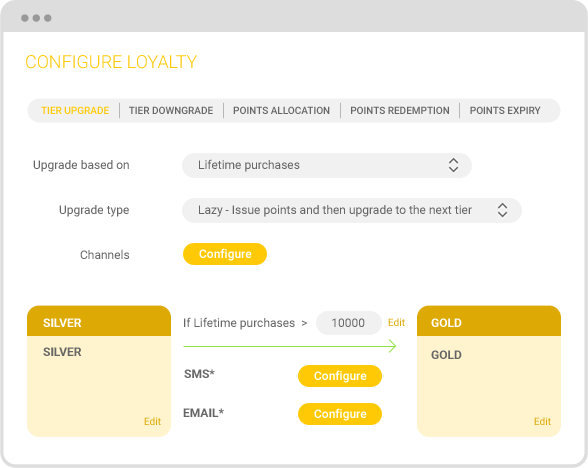Image resolution: width=588 pixels, height=468 pixels.
Task: Configure the SMS notification
Action: (x=340, y=376)
